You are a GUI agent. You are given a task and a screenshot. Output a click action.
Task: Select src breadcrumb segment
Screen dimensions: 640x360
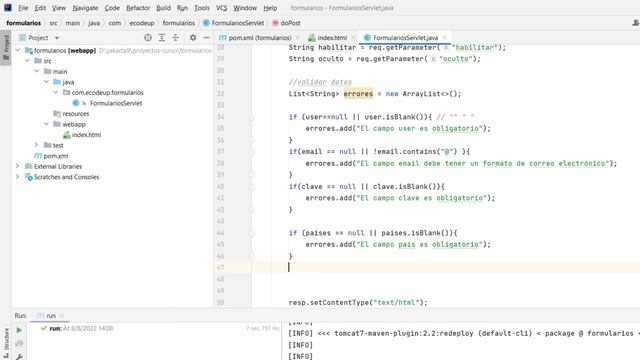pyautogui.click(x=53, y=23)
